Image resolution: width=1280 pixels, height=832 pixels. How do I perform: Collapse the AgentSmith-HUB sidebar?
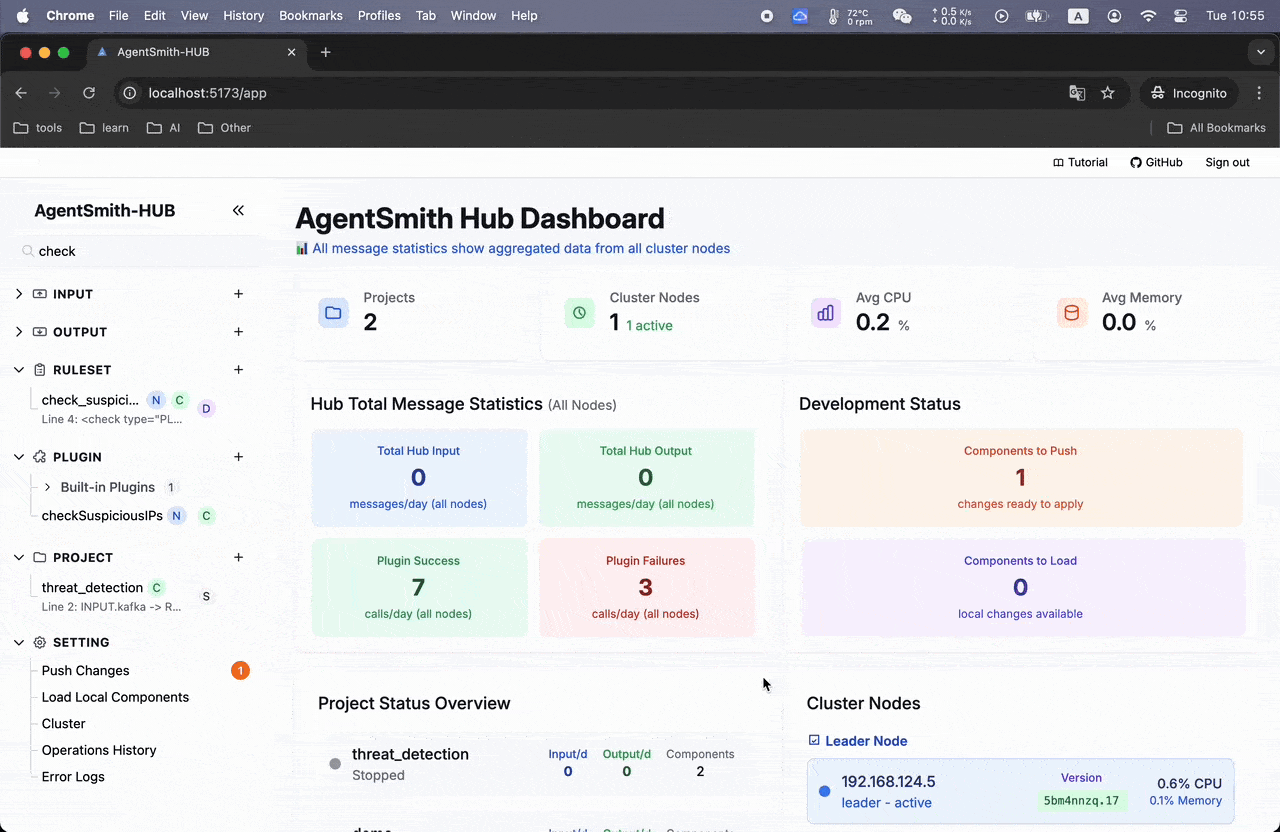(x=238, y=210)
